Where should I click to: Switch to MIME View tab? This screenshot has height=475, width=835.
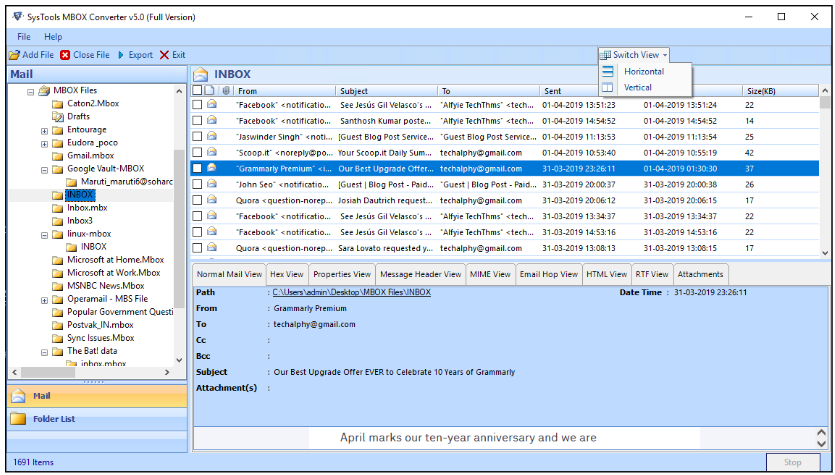[x=490, y=274]
